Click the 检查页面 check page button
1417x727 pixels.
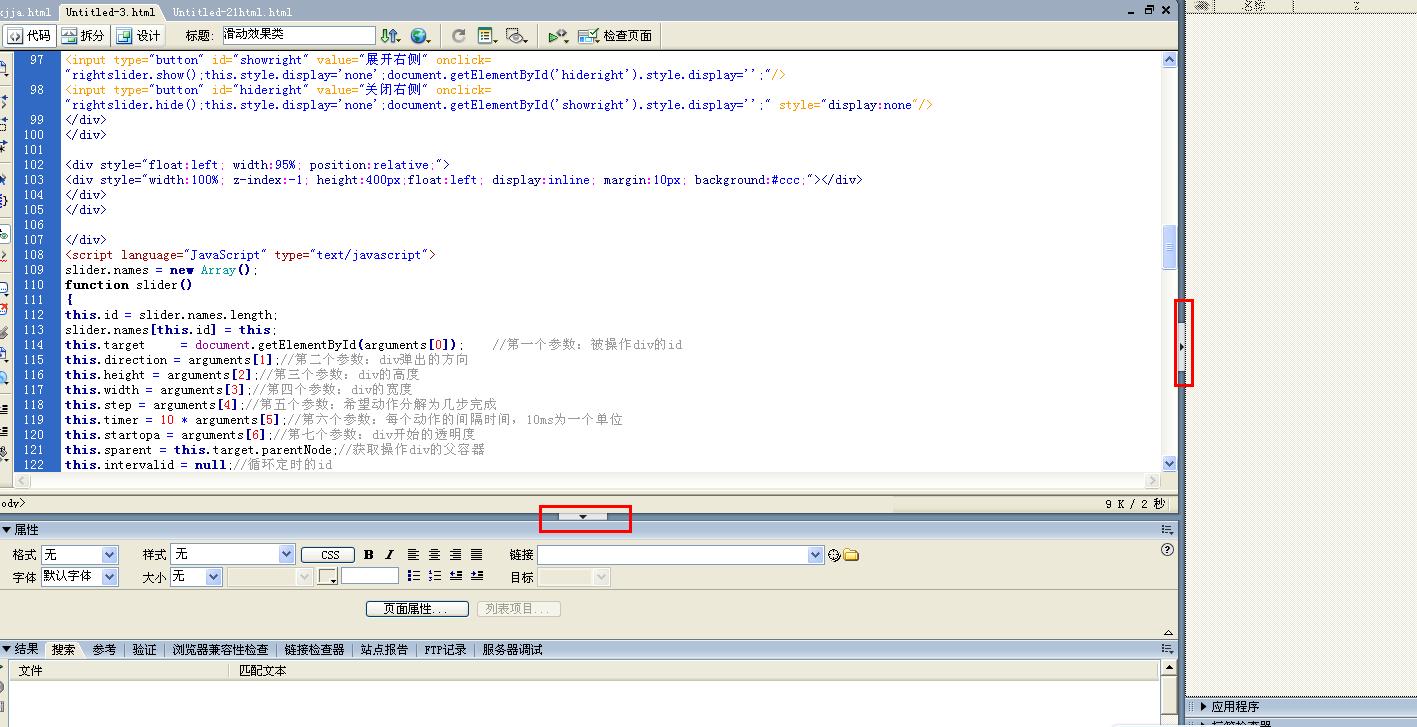pyautogui.click(x=615, y=36)
